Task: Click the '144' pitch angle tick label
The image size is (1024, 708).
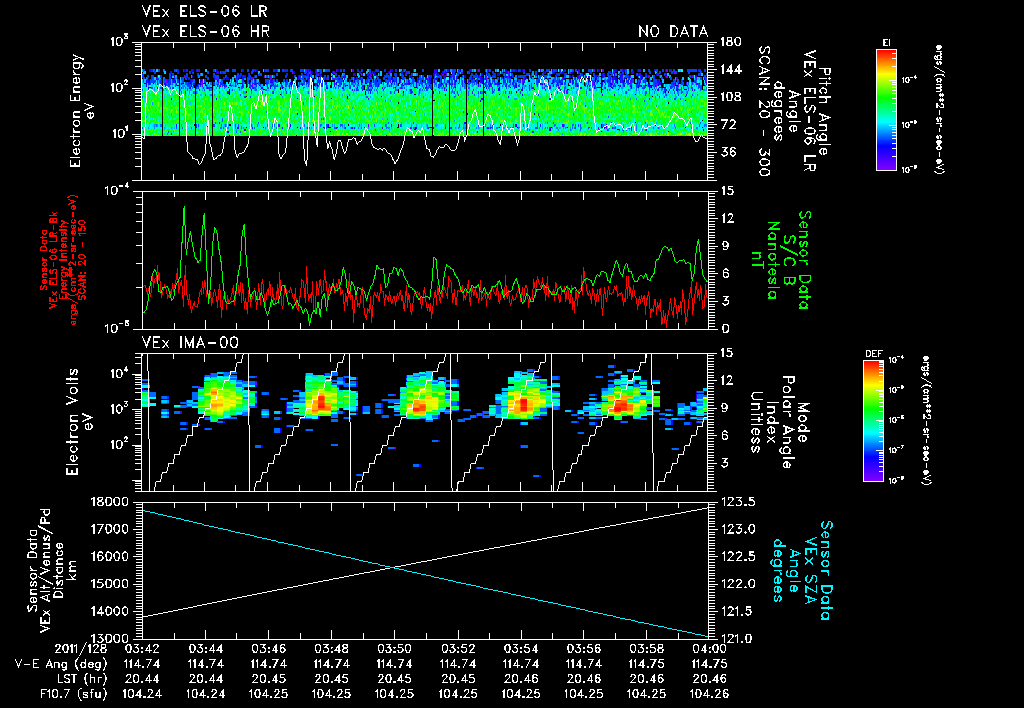Action: pyautogui.click(x=730, y=69)
